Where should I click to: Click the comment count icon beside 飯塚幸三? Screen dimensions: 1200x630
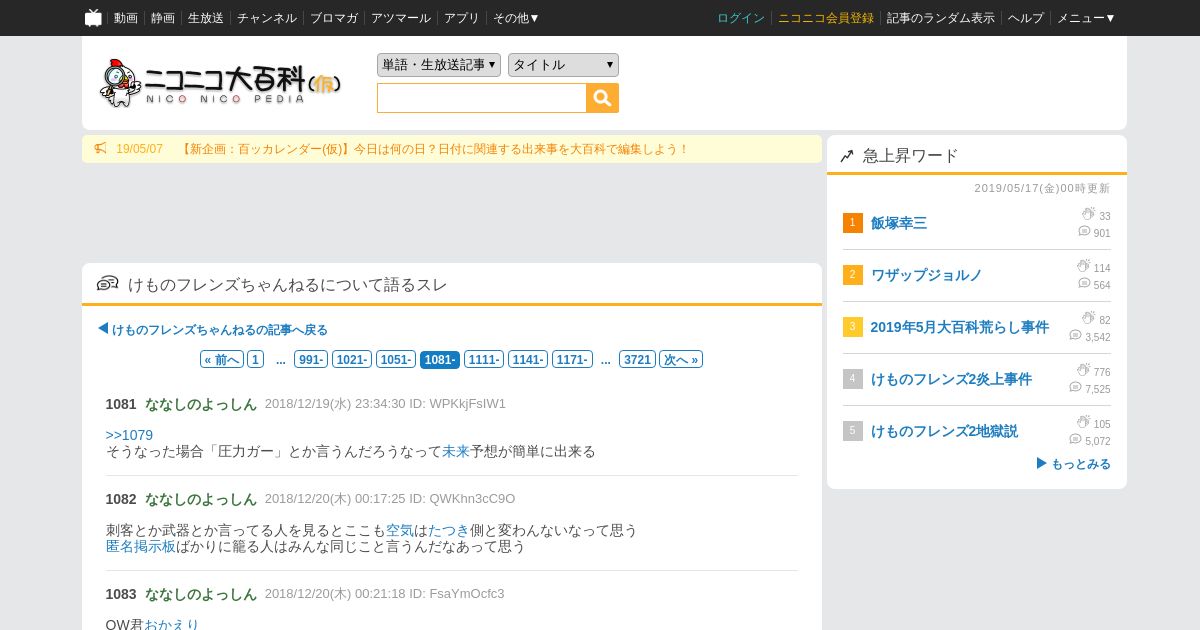(1084, 231)
